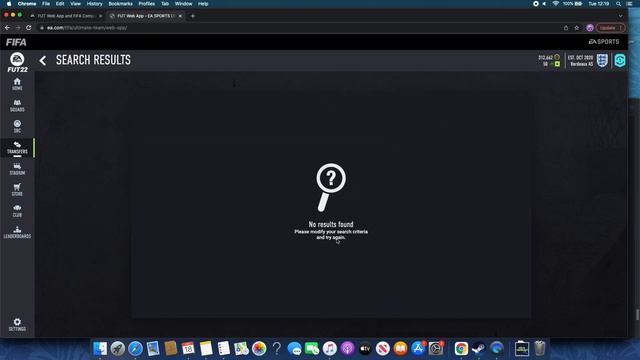Share this page from address bar
640x360 pixels.
(566, 28)
